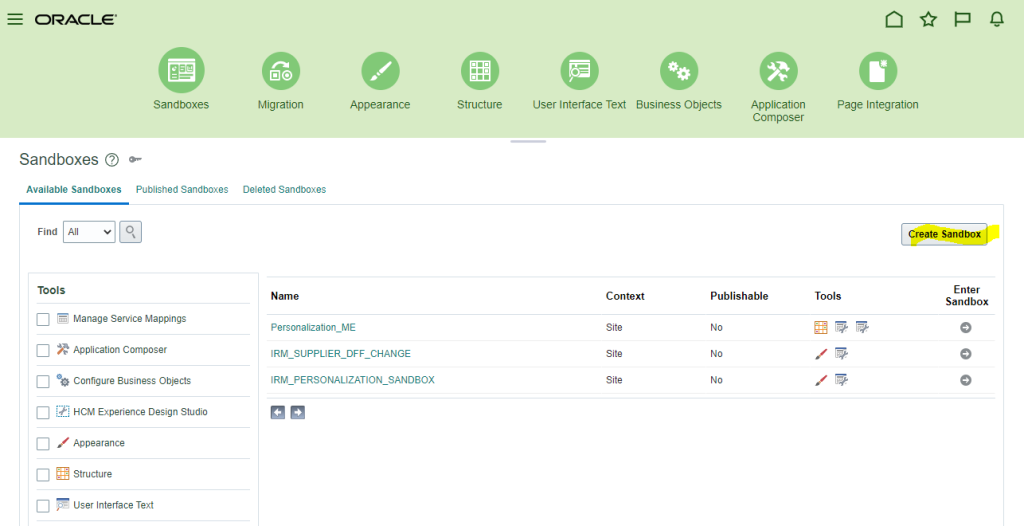1024x526 pixels.
Task: Click the Enter Sandbox column header
Action: [x=967, y=295]
